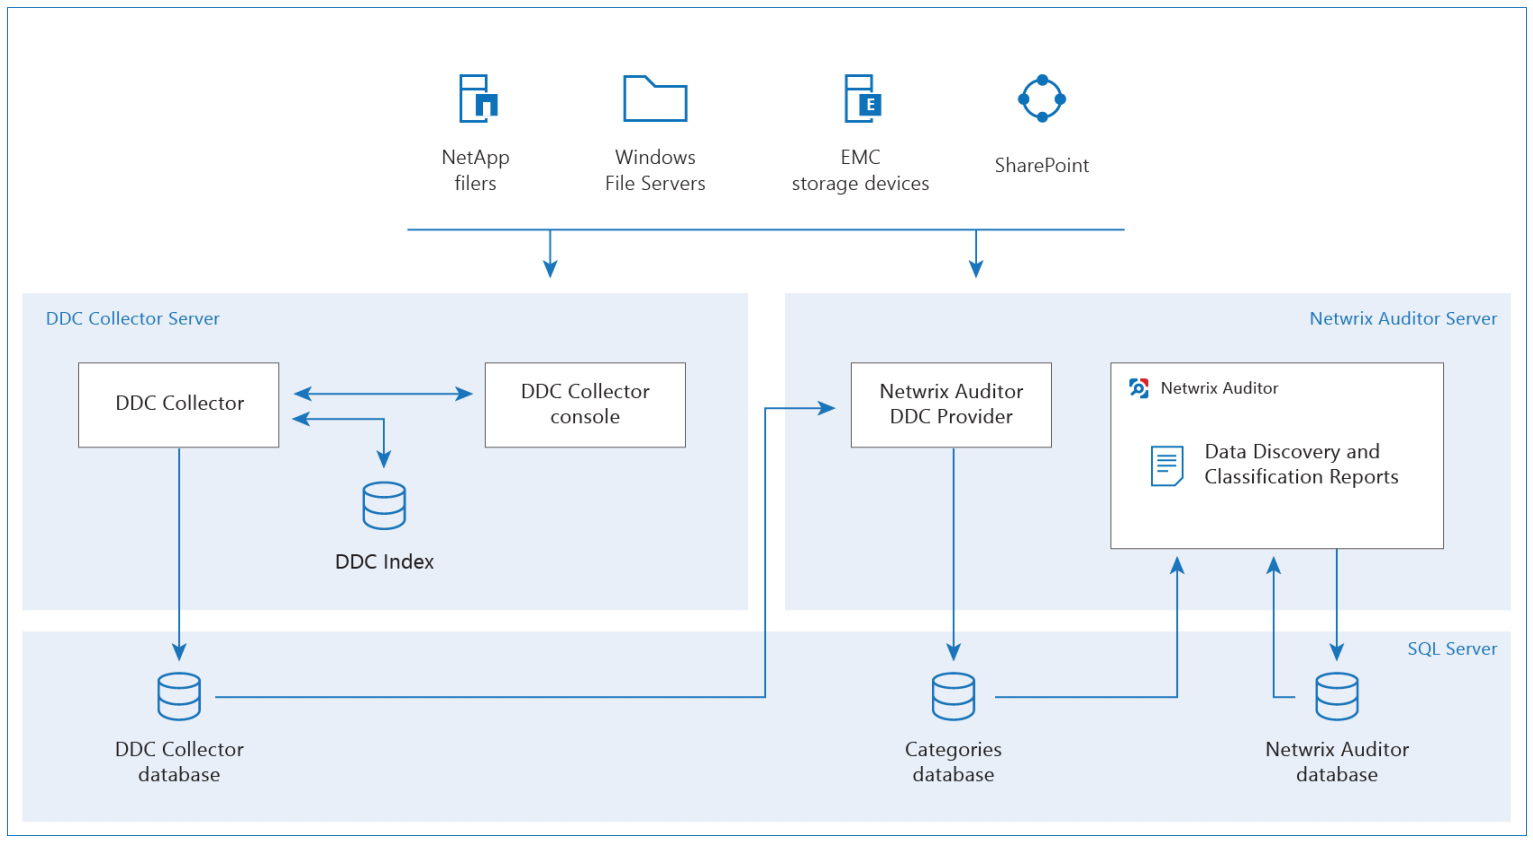
Task: Select the 'DDC Collector database' caption
Action: pos(179,761)
